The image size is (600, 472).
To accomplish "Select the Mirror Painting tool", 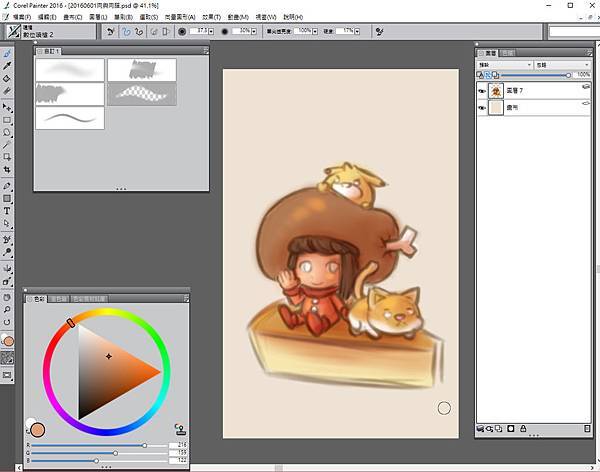I will click(x=7, y=269).
